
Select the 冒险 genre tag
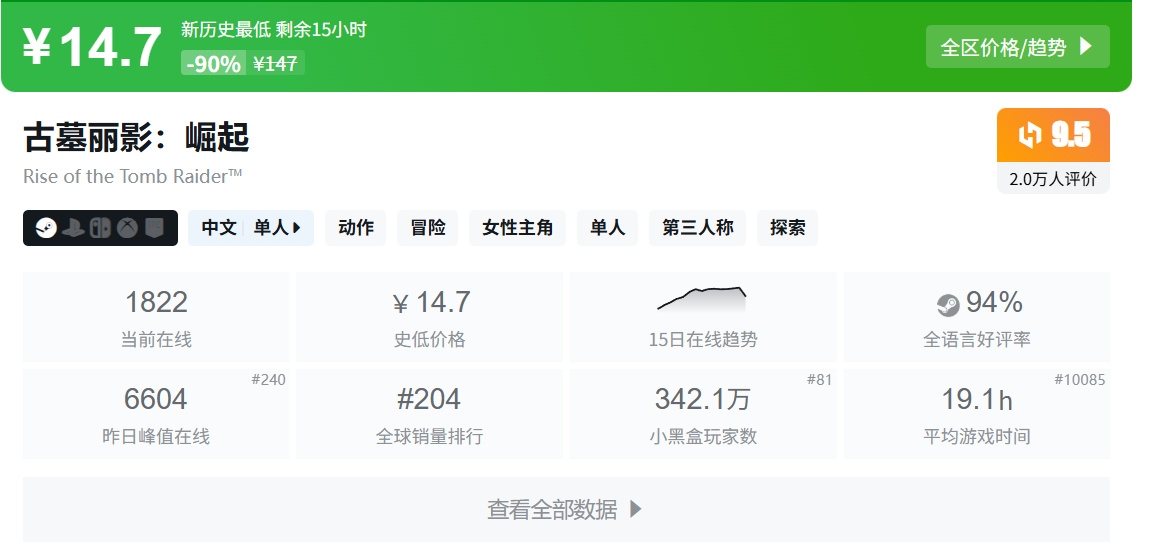(428, 228)
